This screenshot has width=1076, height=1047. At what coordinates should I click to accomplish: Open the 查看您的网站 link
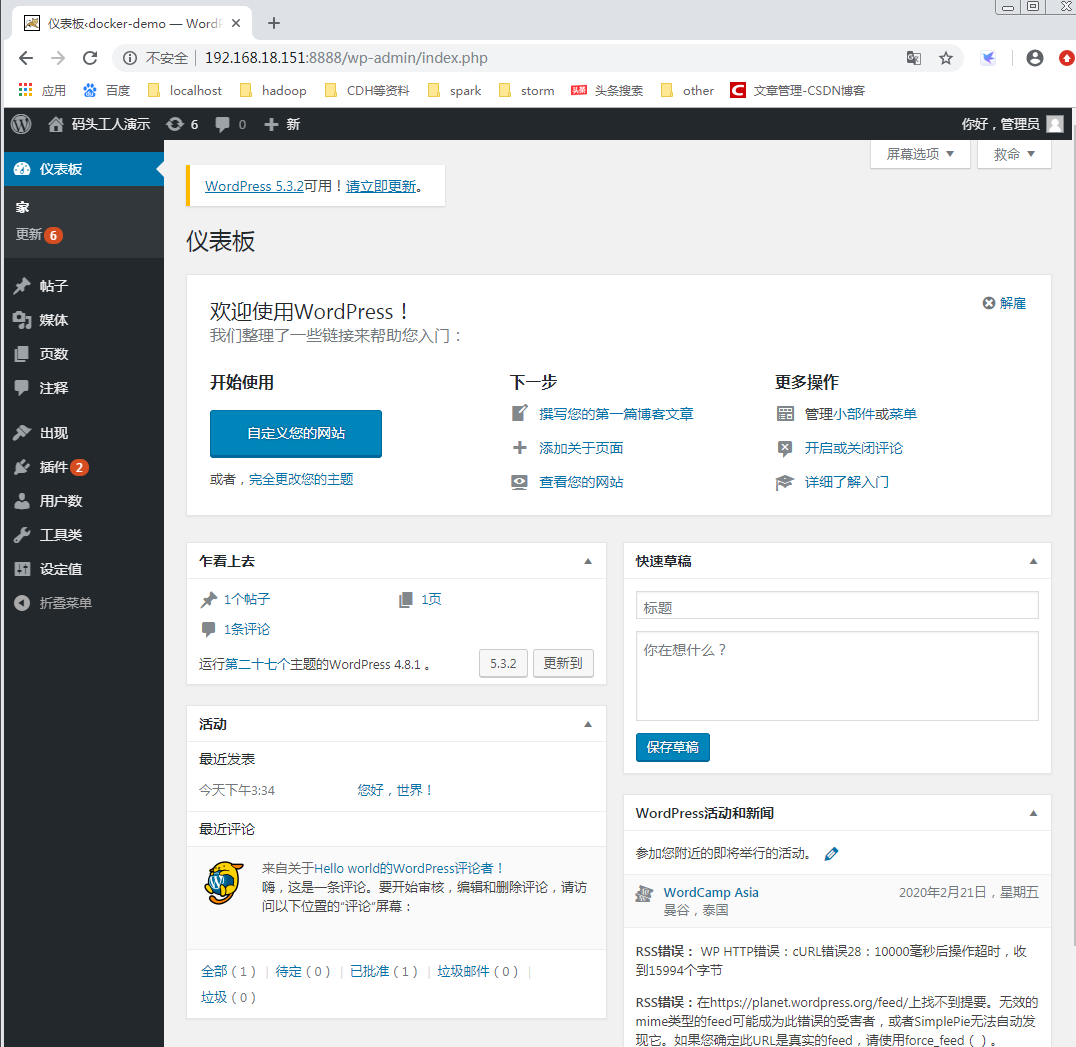click(x=581, y=482)
